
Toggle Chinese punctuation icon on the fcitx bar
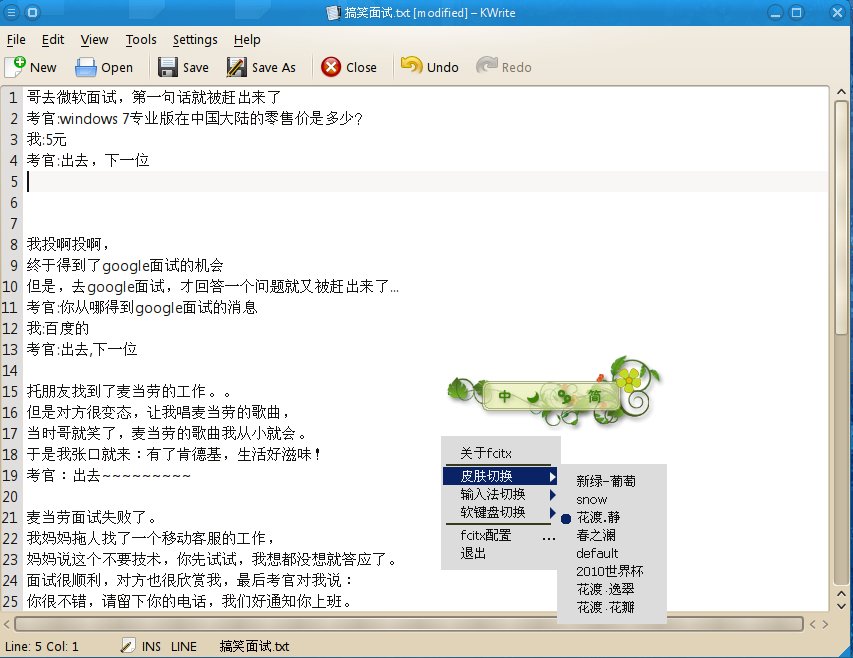[x=565, y=397]
